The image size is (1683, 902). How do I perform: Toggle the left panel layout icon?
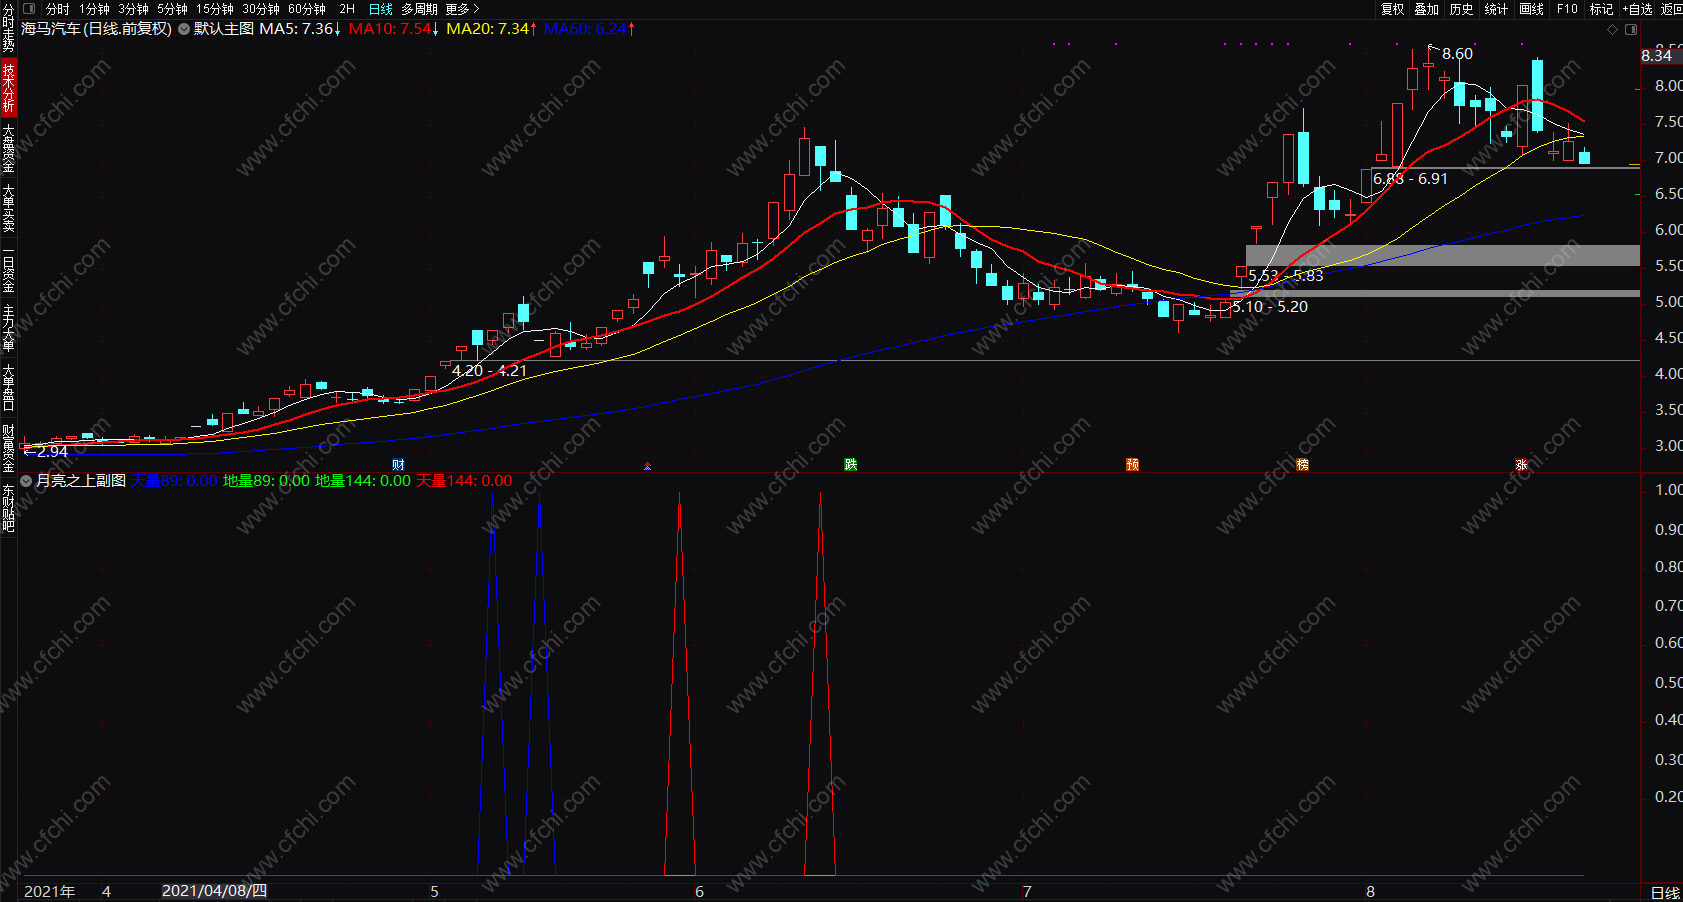(29, 9)
